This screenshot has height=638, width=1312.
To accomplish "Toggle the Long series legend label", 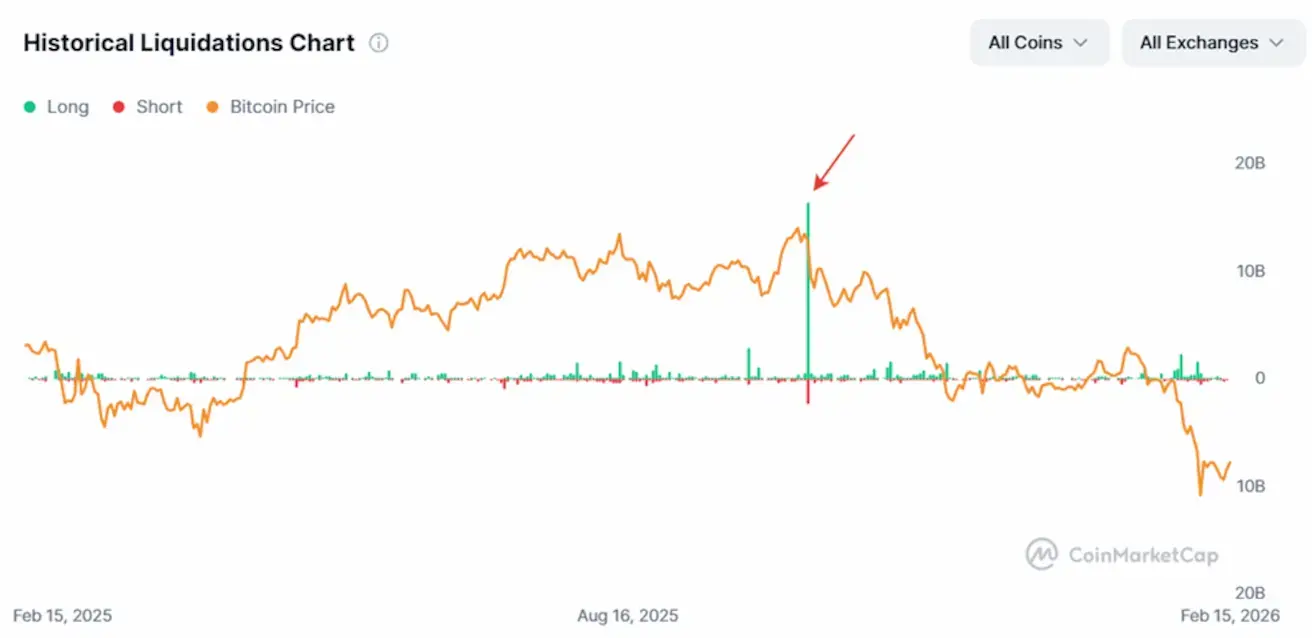I will tap(68, 107).
